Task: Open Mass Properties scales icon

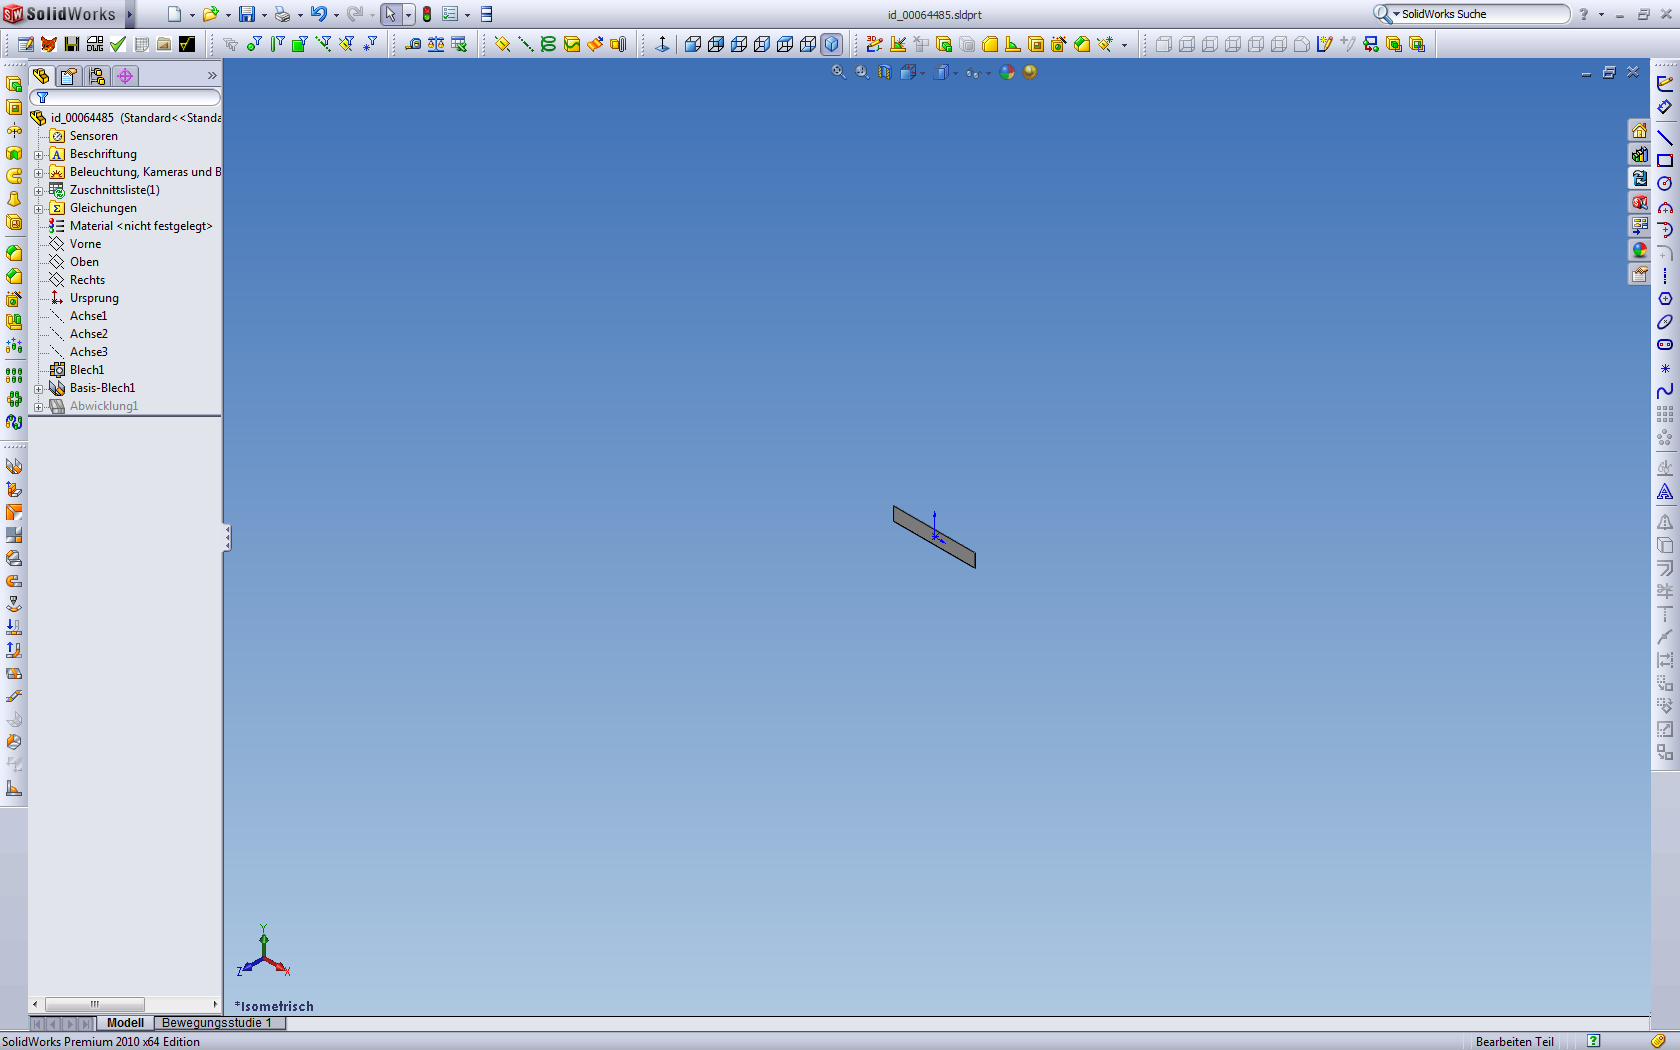Action: pos(436,44)
